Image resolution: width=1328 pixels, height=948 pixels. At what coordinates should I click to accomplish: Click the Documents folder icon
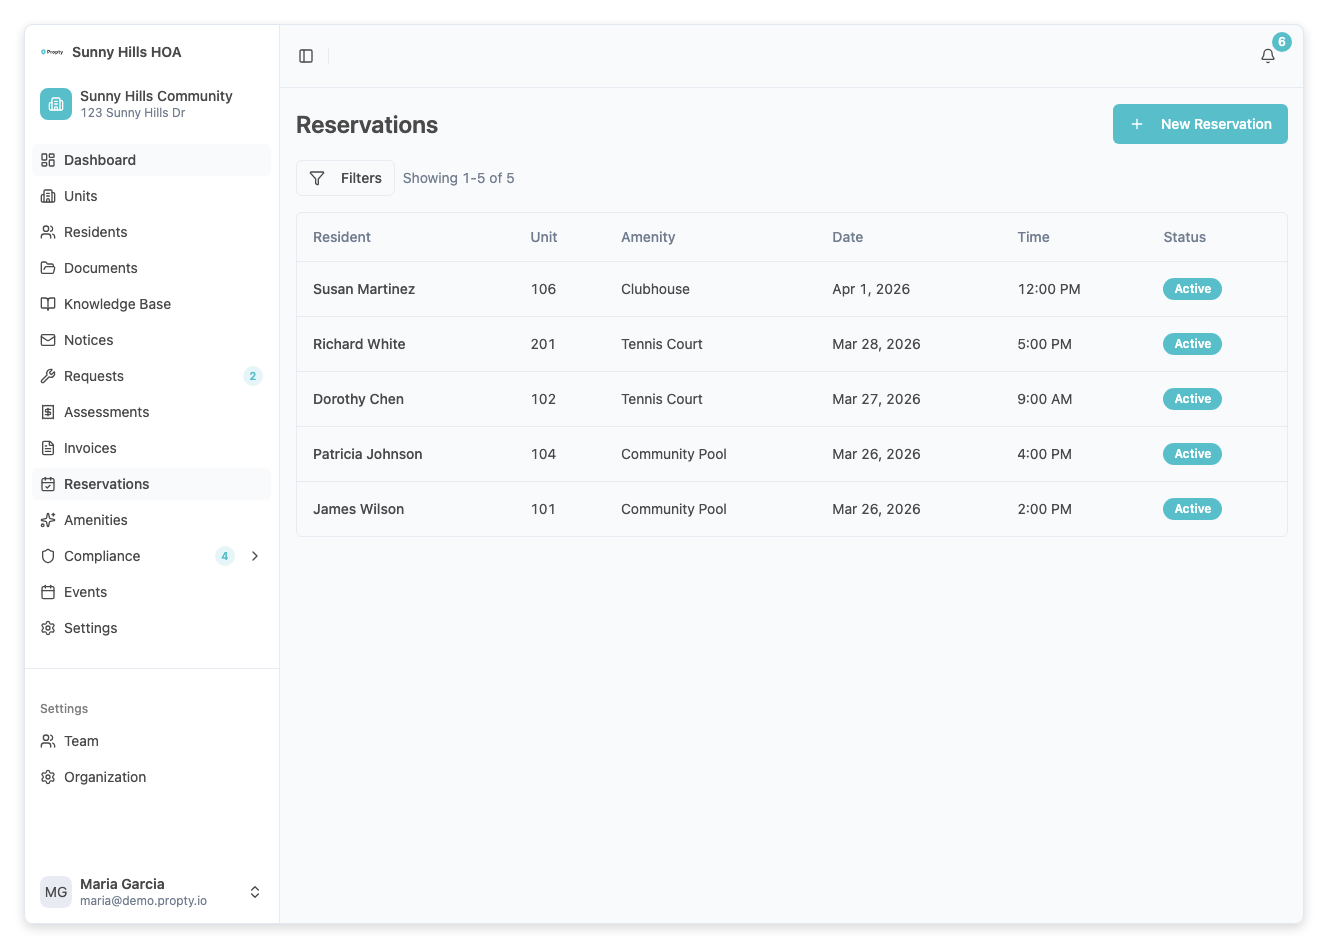coord(48,268)
